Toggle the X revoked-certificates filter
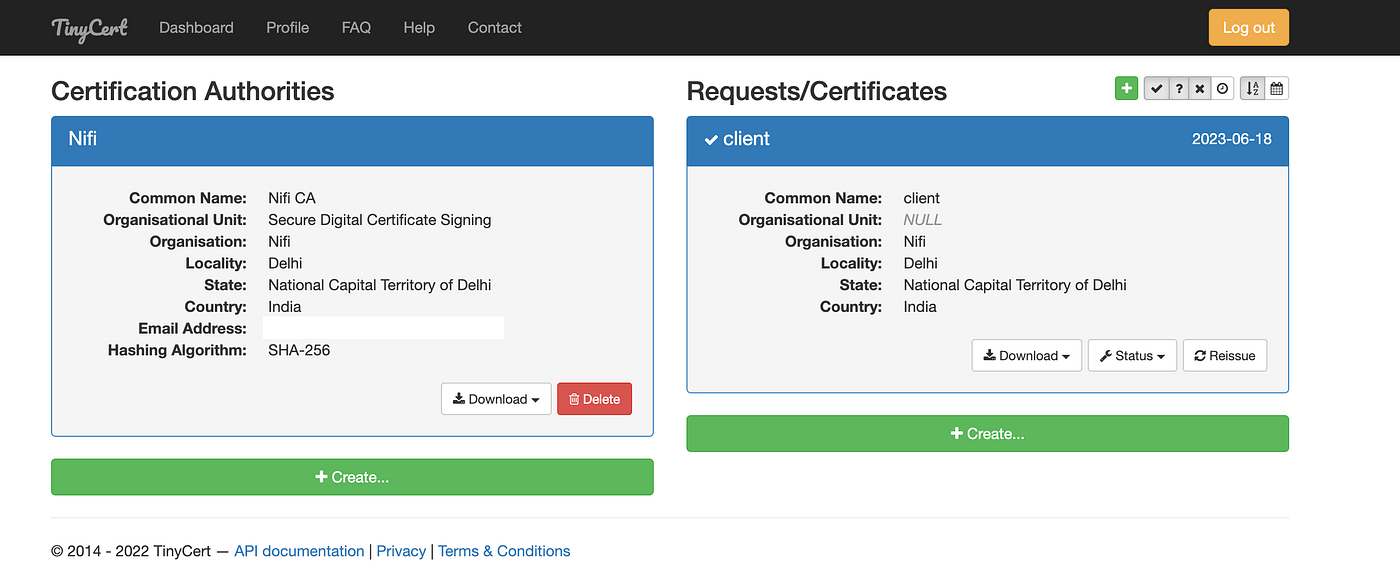Image resolution: width=1400 pixels, height=588 pixels. click(x=1200, y=89)
